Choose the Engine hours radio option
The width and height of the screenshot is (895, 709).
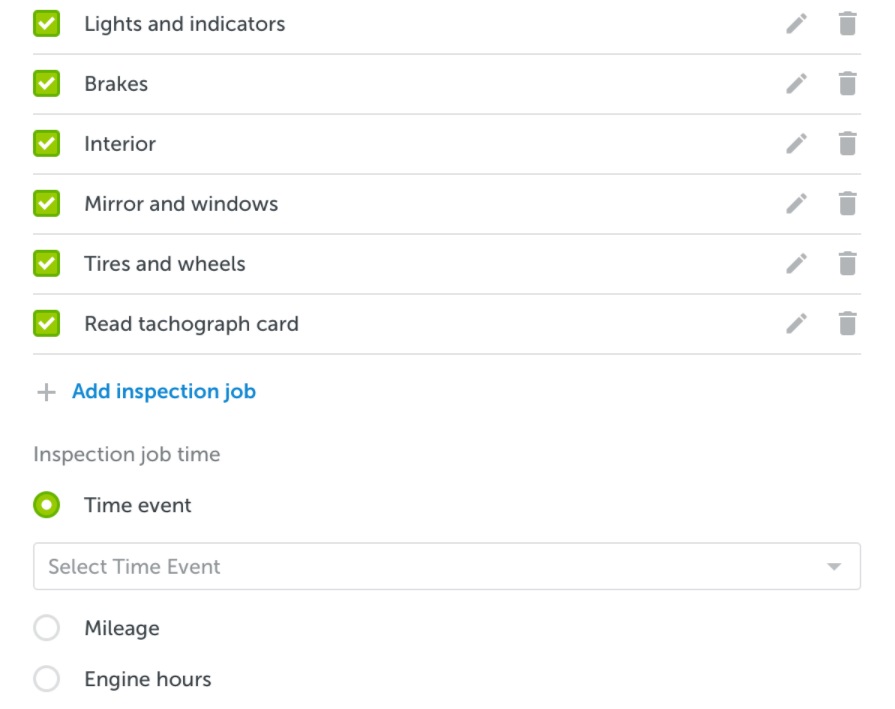click(46, 679)
